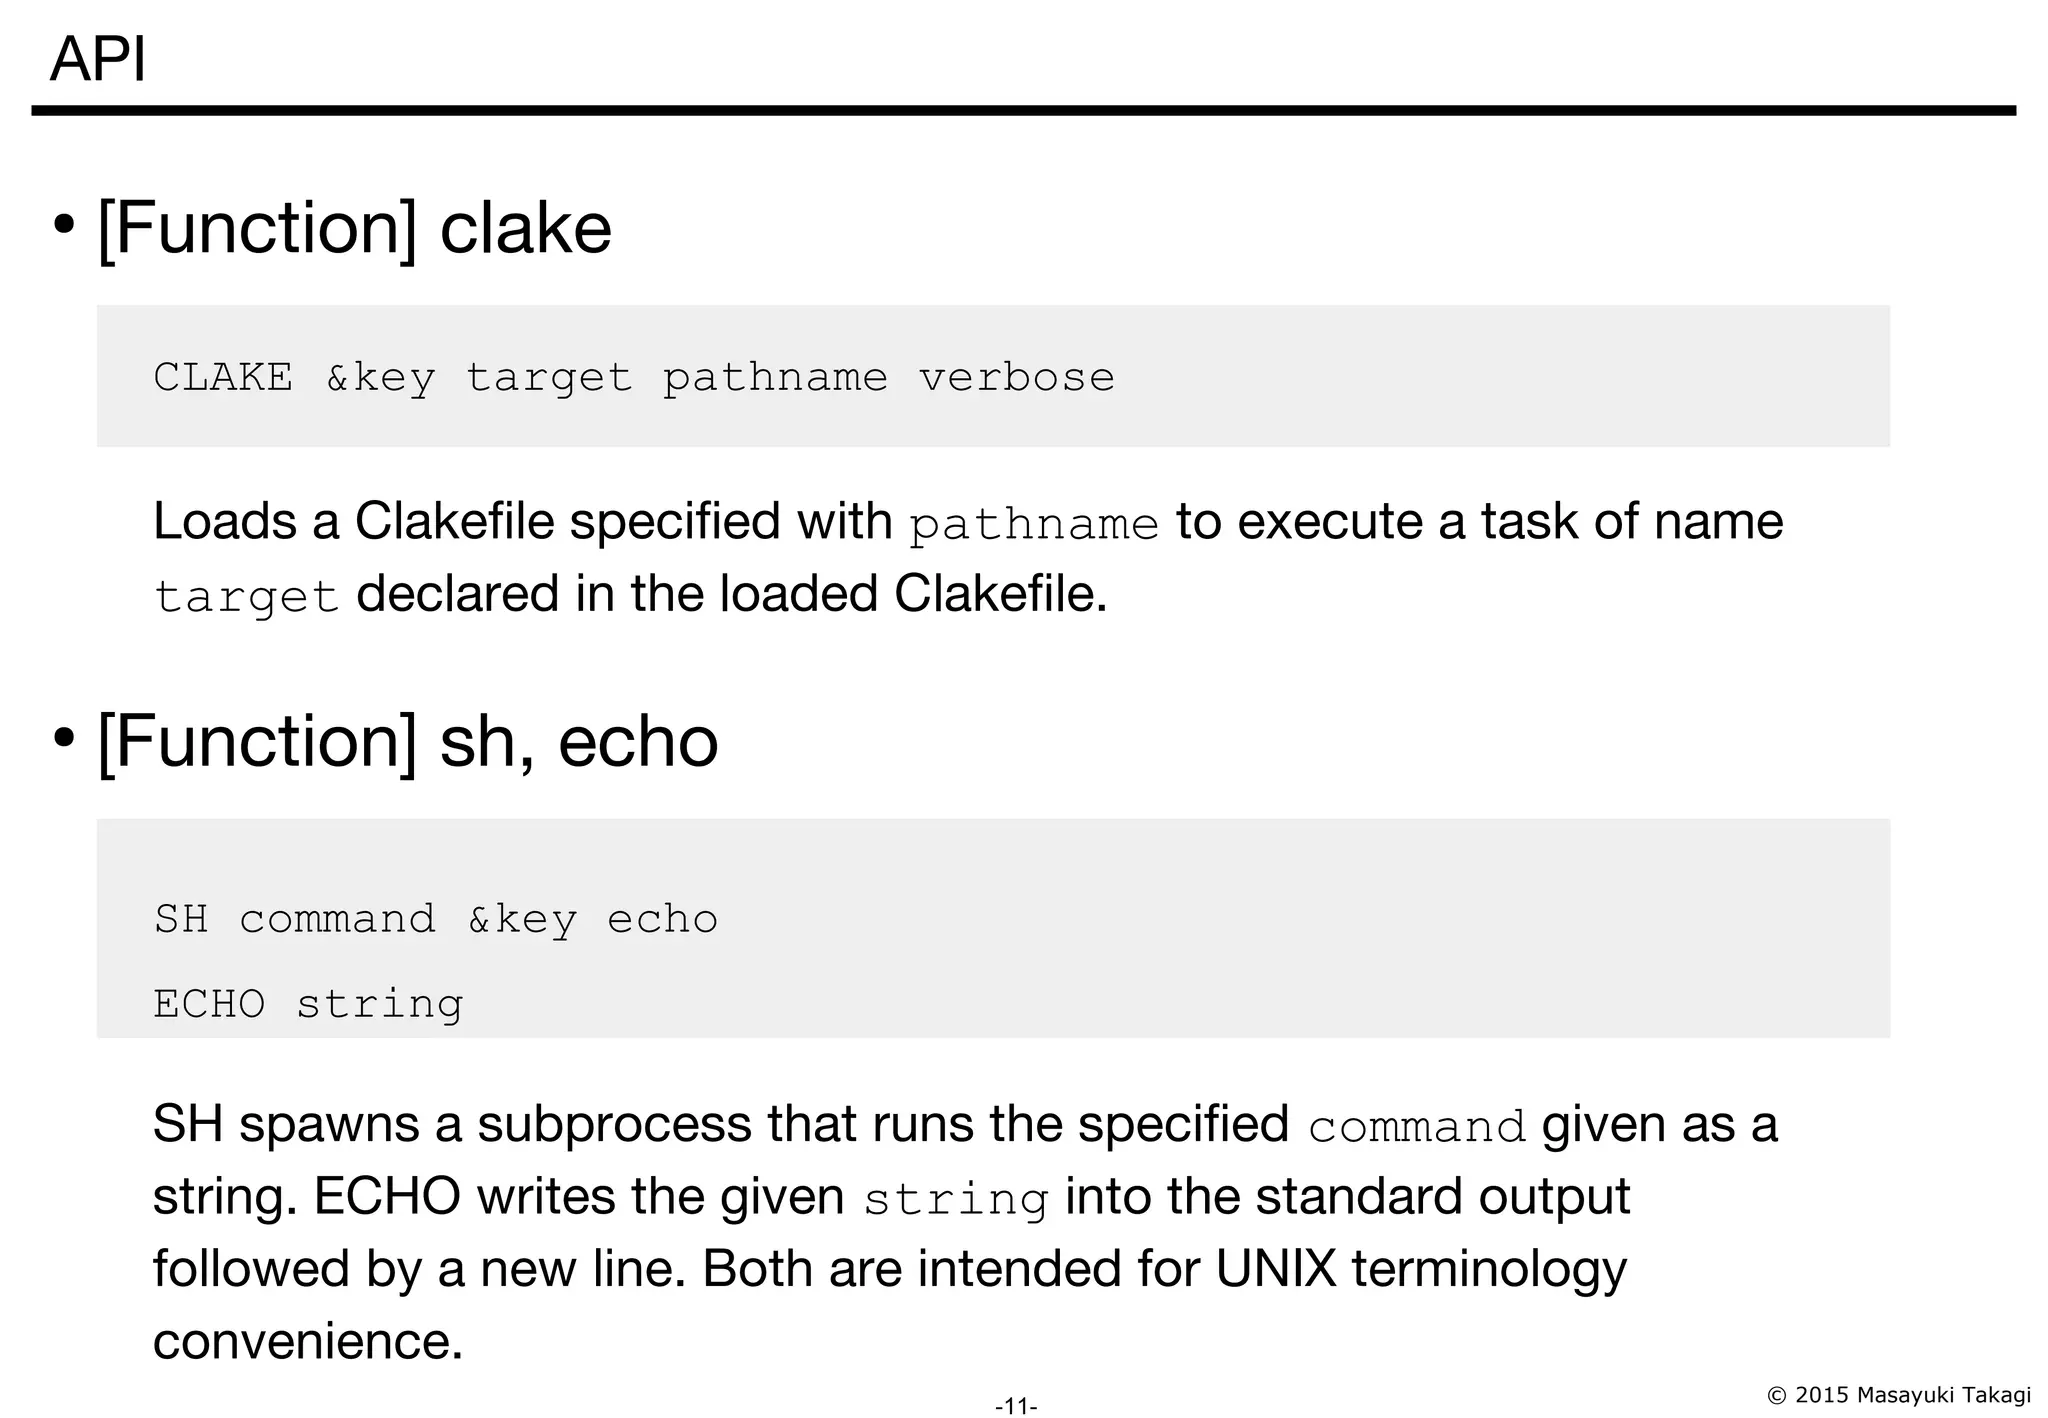Click the "ECHO string" code line
The height and width of the screenshot is (1418, 2048).
pos(308,1004)
